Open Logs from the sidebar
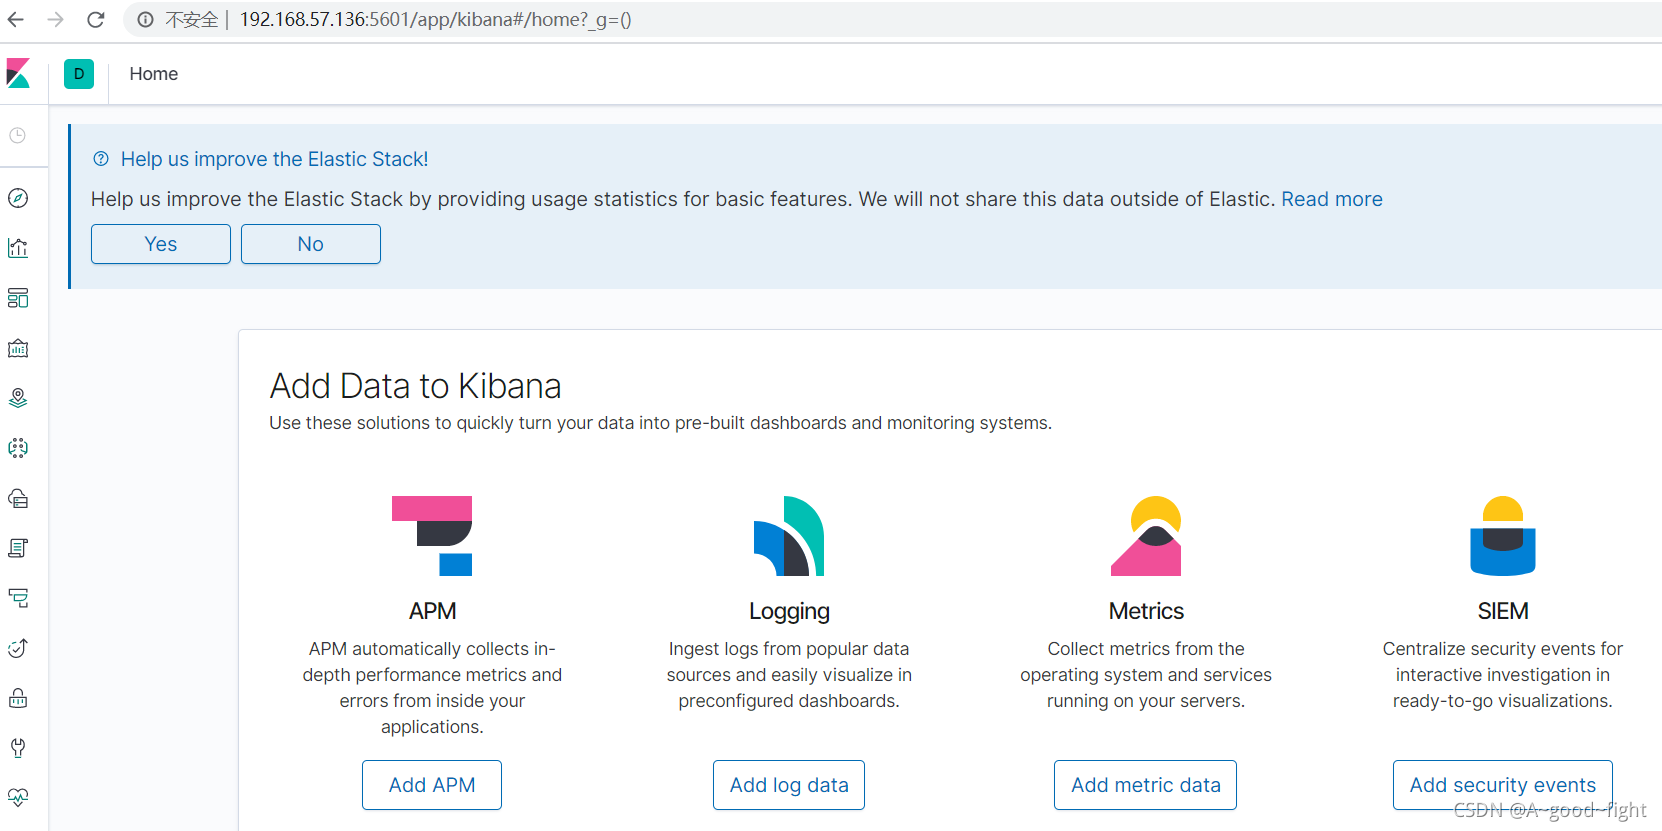 (18, 548)
